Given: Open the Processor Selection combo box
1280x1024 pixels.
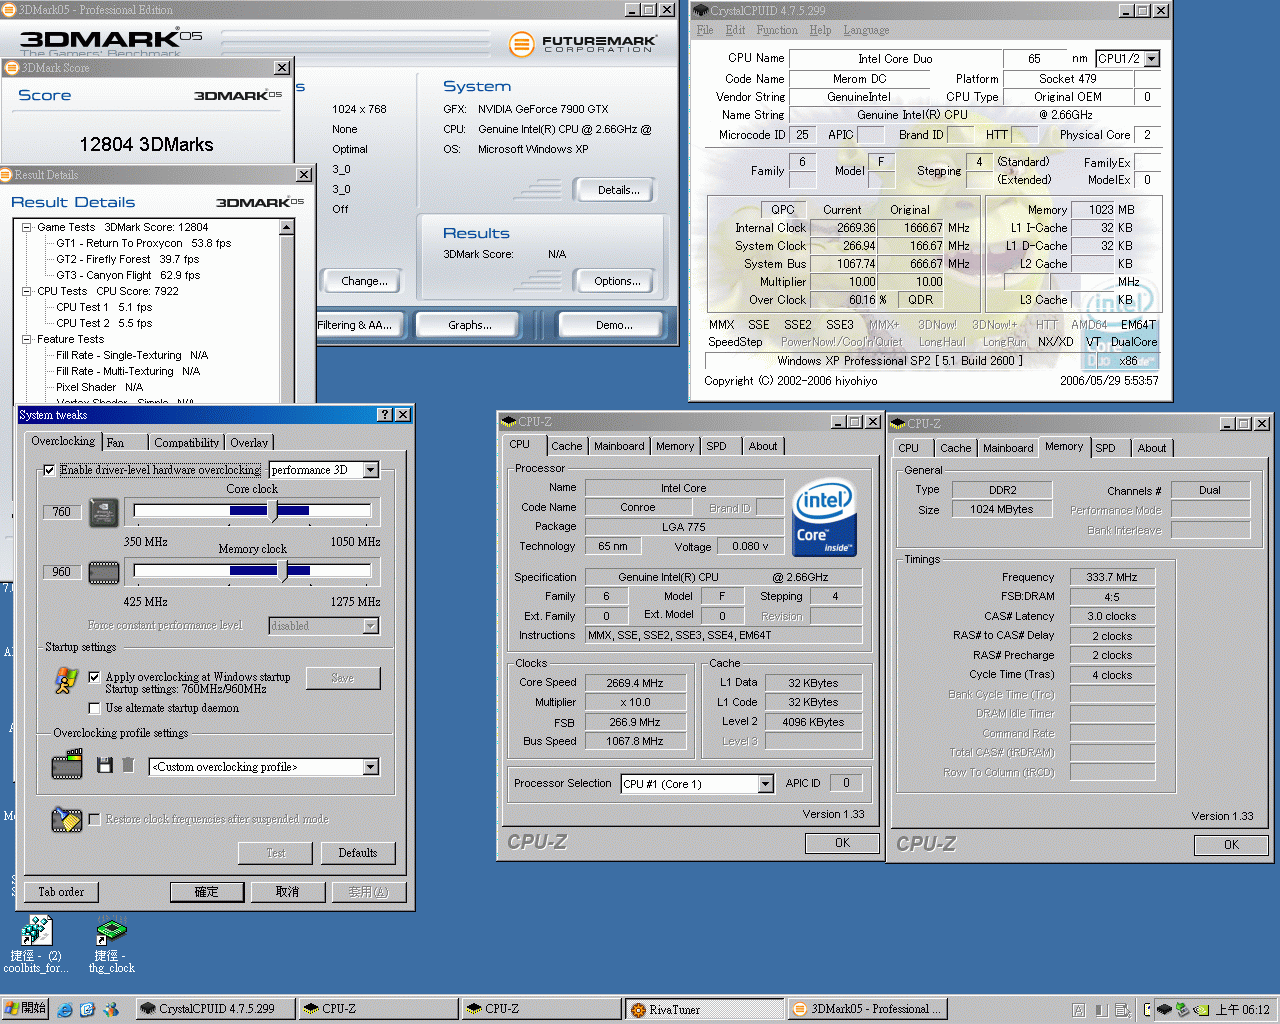Looking at the screenshot, I should (x=765, y=784).
